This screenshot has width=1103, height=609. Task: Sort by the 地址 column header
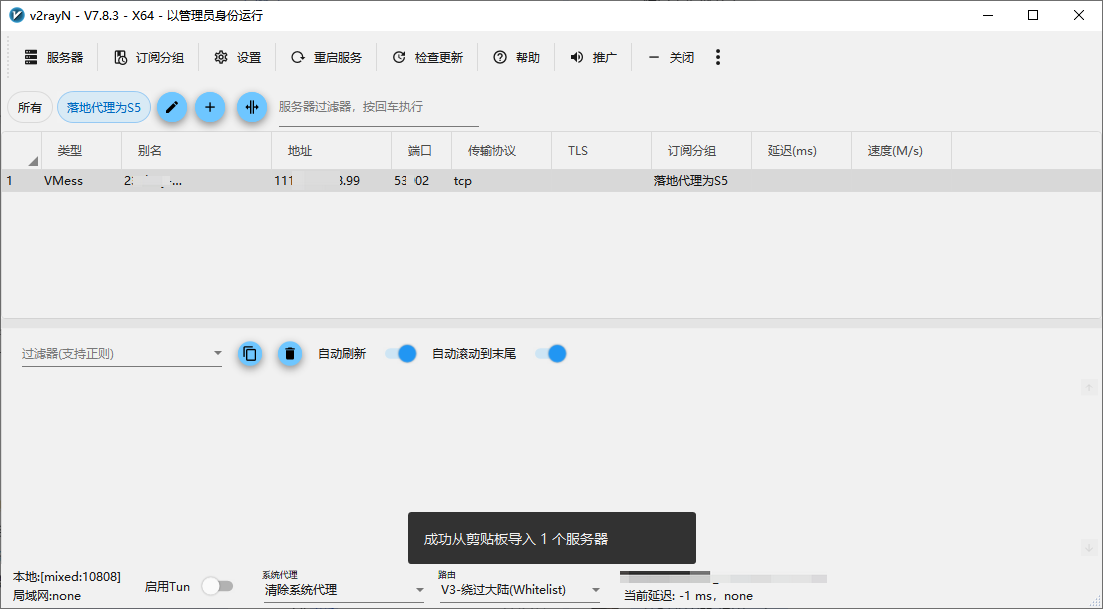pyautogui.click(x=331, y=151)
